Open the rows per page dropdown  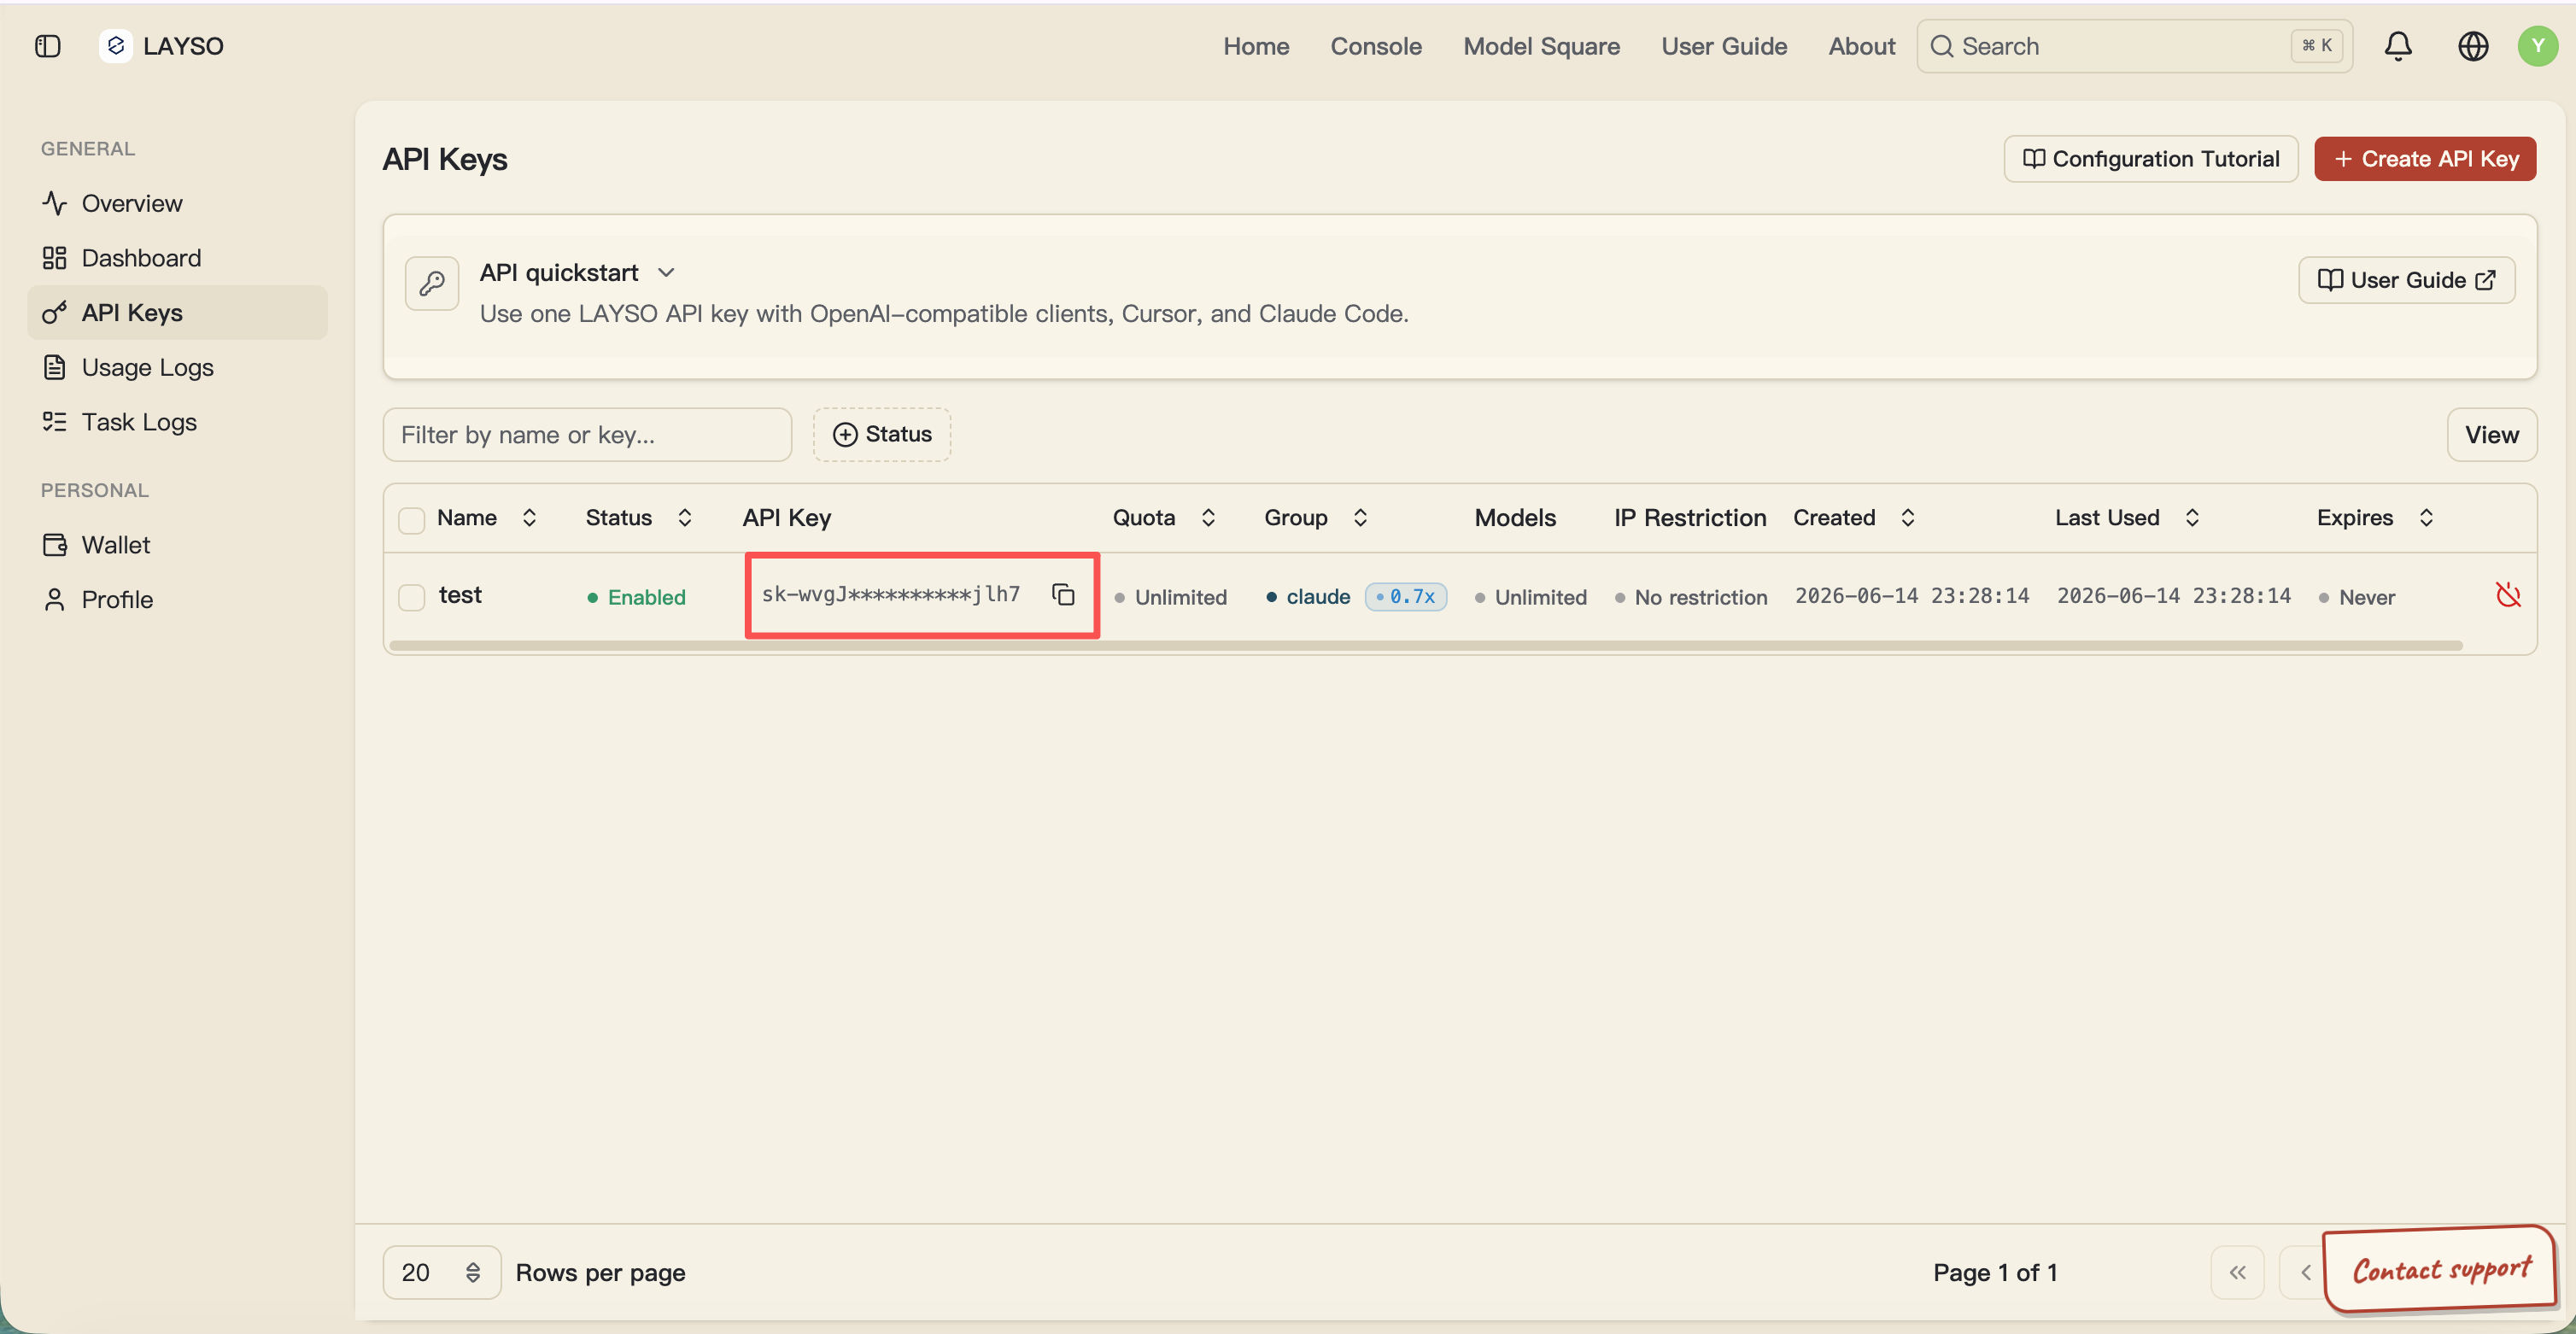(x=441, y=1272)
